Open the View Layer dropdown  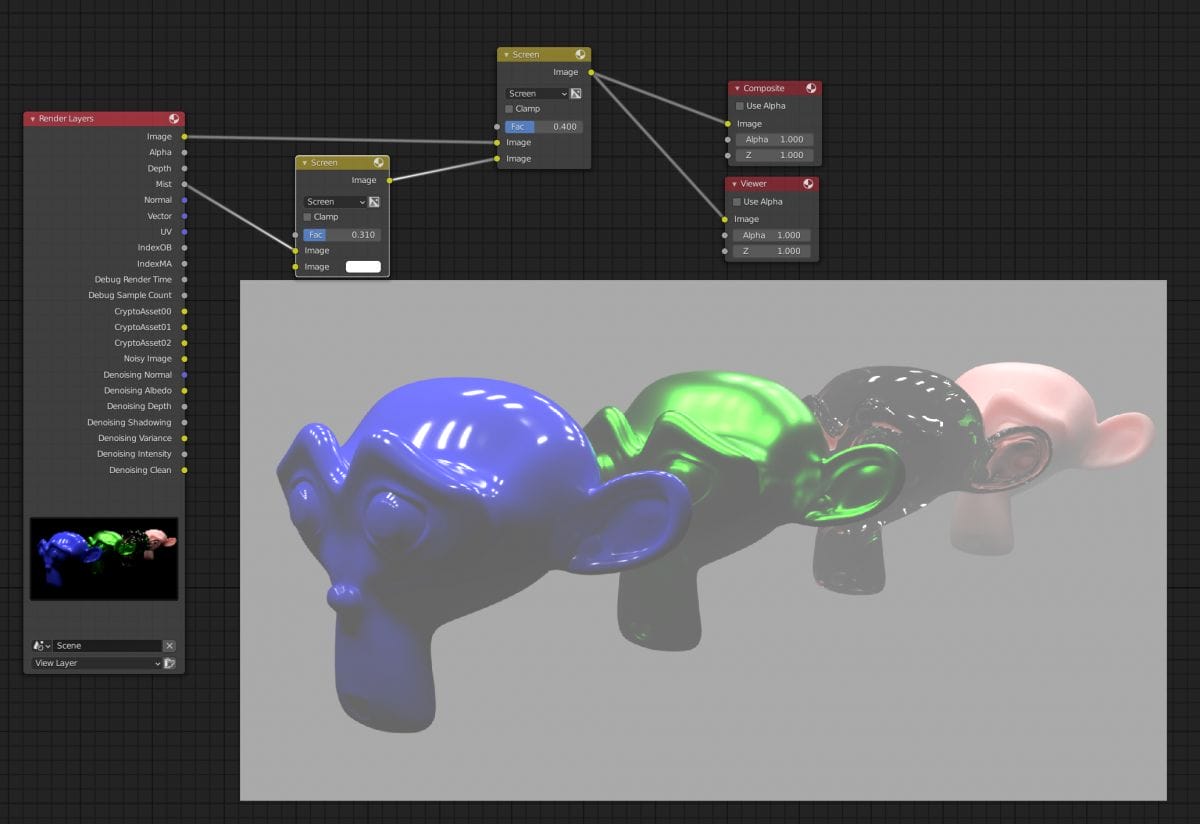tap(90, 663)
